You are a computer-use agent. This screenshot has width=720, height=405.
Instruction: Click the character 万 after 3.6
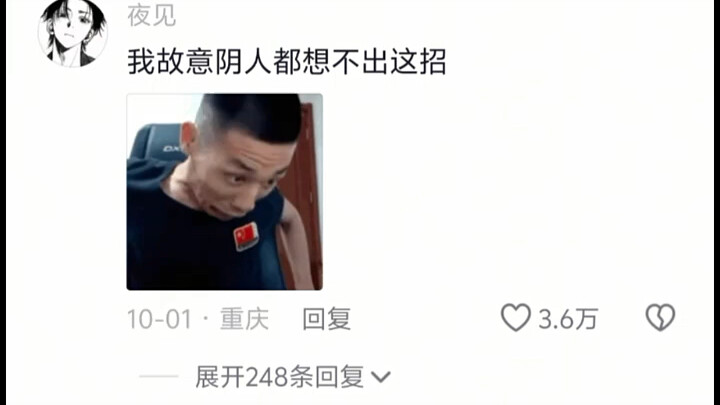(586, 319)
